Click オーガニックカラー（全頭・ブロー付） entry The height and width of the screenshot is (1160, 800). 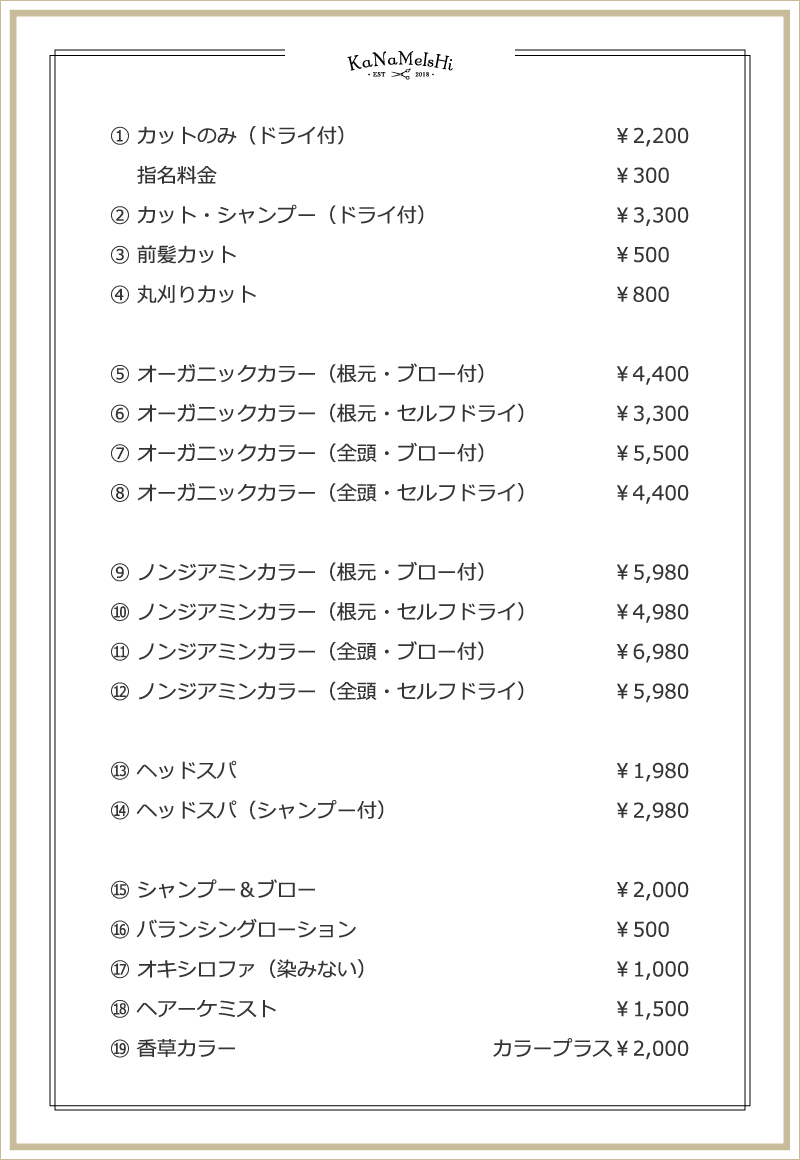[312, 453]
